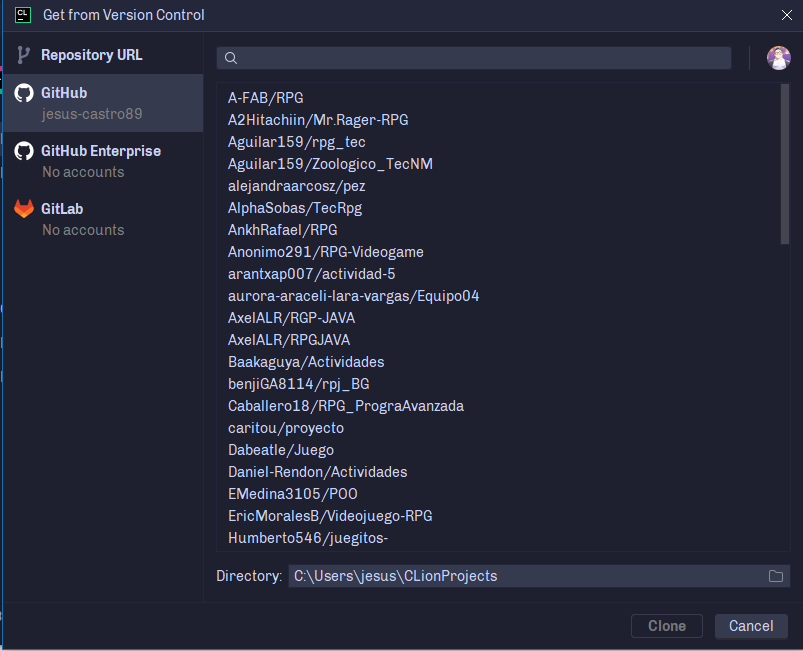The image size is (803, 651).
Task: Focus the repository search field
Action: pyautogui.click(x=474, y=58)
